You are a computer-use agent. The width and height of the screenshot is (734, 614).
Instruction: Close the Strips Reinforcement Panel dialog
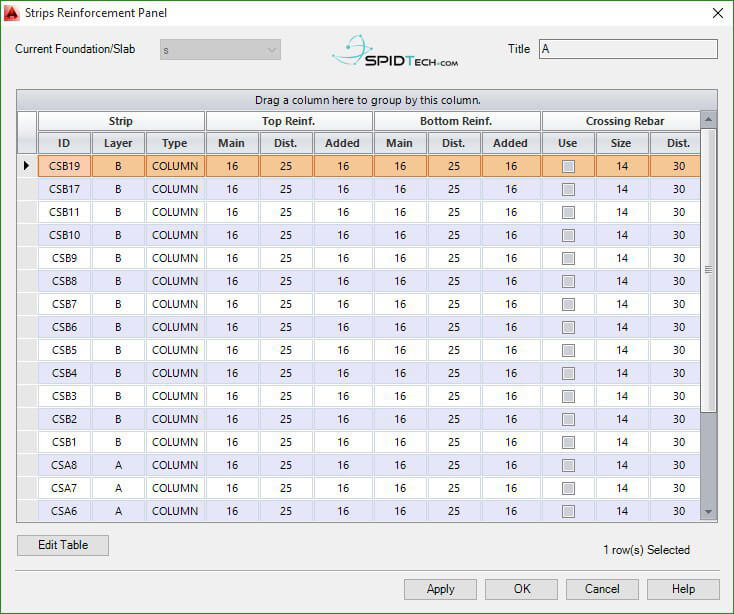pyautogui.click(x=717, y=13)
